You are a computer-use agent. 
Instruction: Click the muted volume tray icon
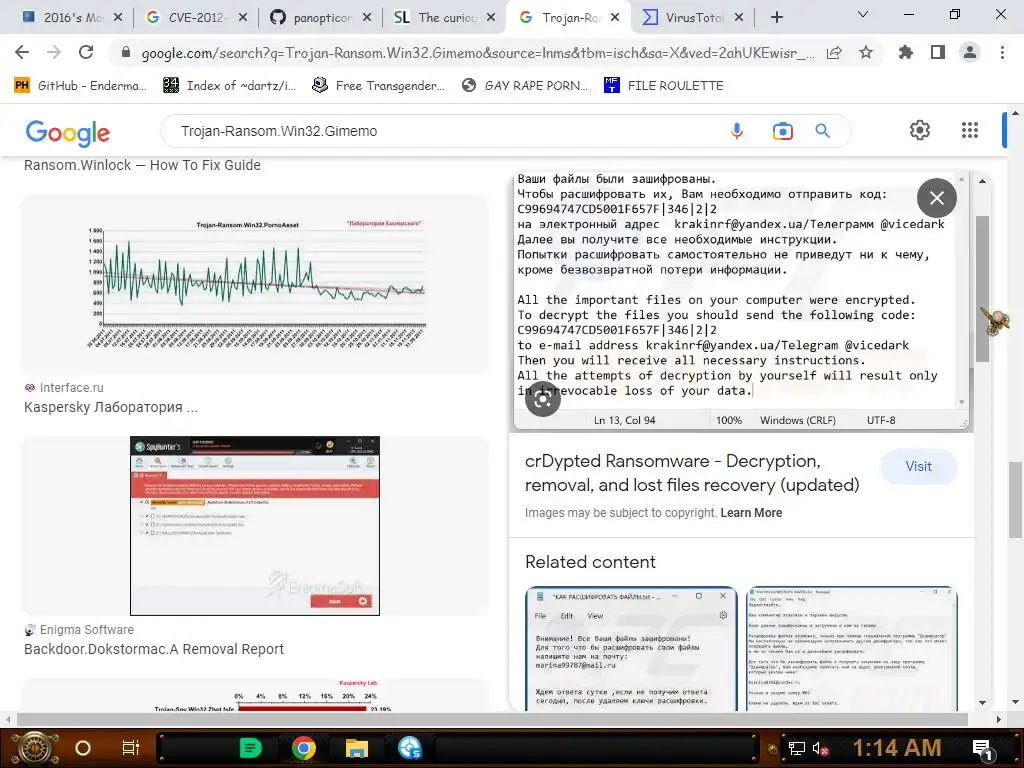point(820,748)
